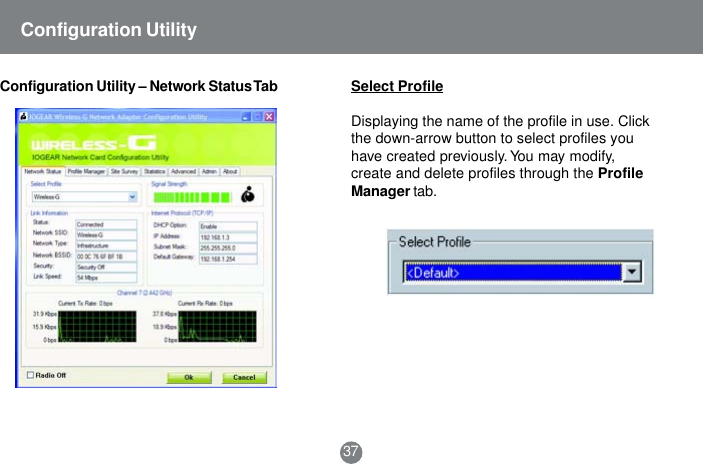
Task: Click the Network SSID field showing Wireless-G
Action: pyautogui.click(x=106, y=235)
